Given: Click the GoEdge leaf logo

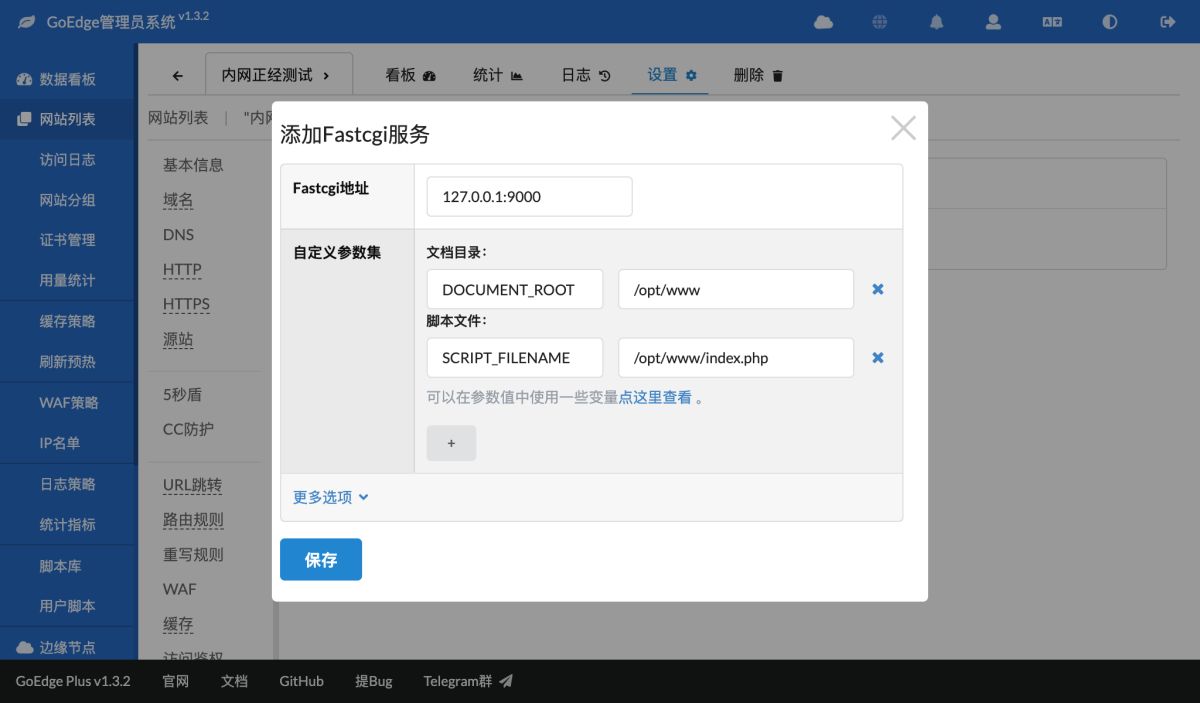Looking at the screenshot, I should pyautogui.click(x=26, y=22).
